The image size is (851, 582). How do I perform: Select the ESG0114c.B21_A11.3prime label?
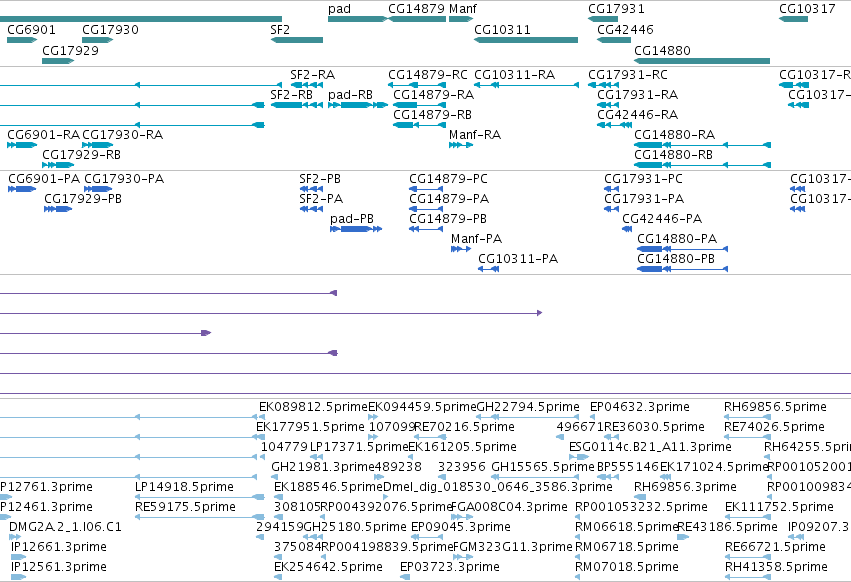(x=650, y=447)
